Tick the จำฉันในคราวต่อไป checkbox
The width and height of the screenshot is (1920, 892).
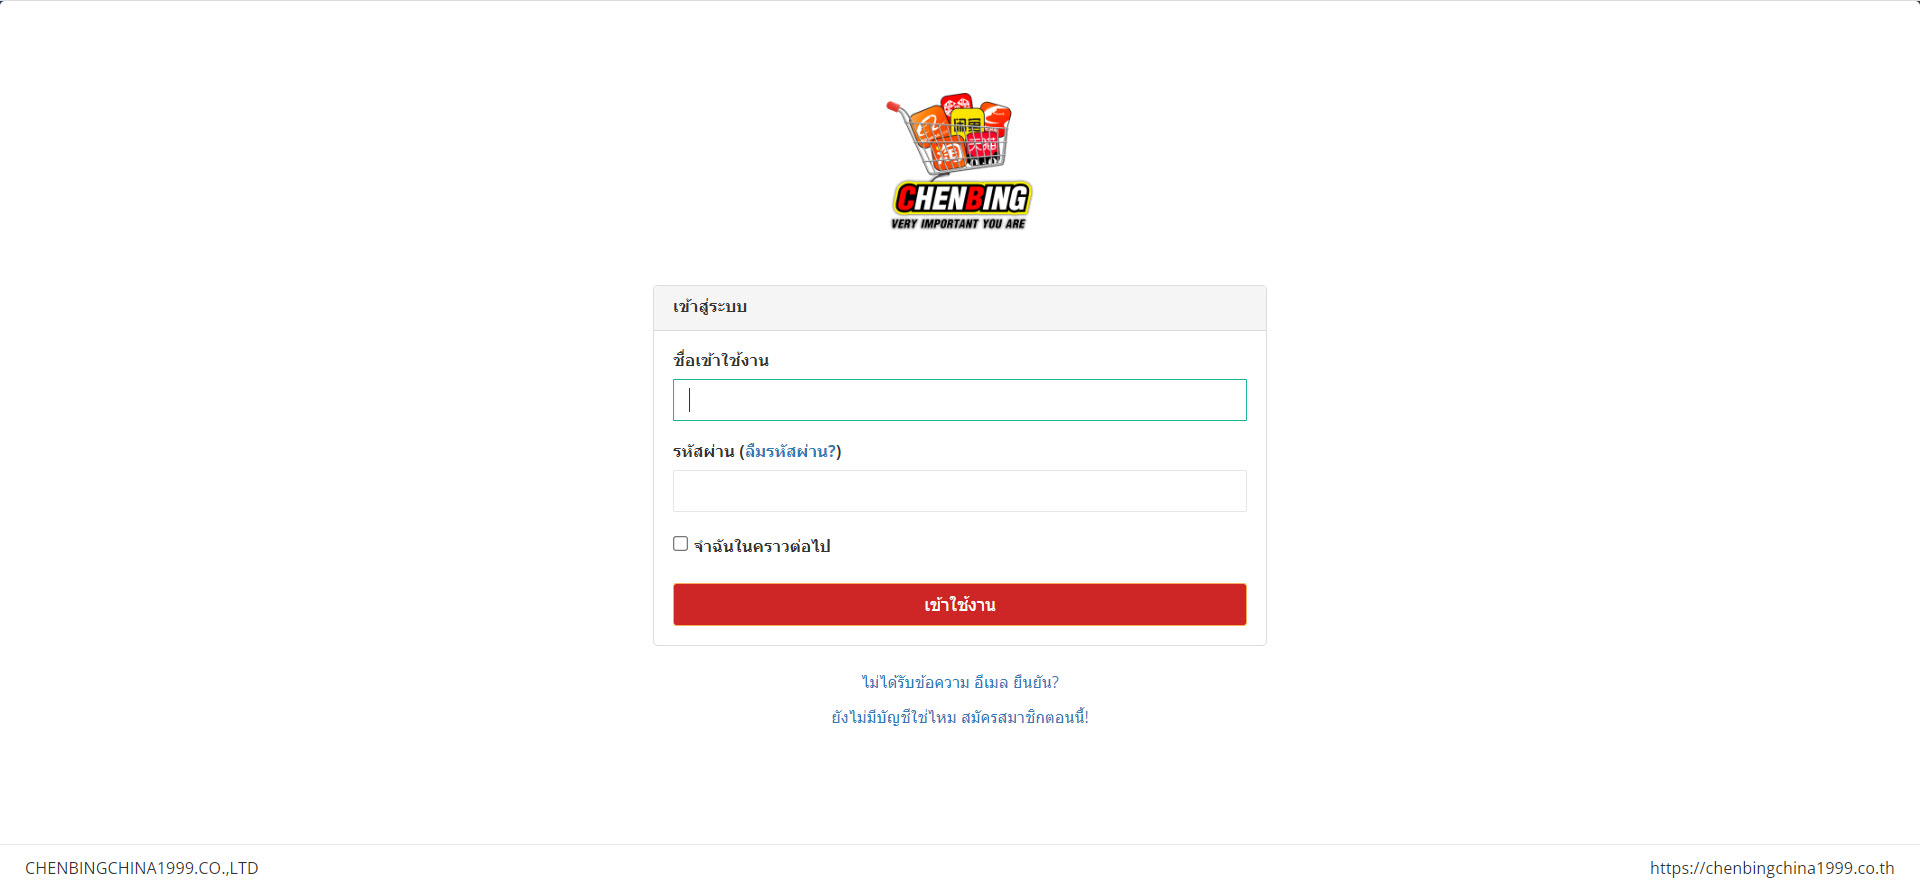[x=681, y=544]
